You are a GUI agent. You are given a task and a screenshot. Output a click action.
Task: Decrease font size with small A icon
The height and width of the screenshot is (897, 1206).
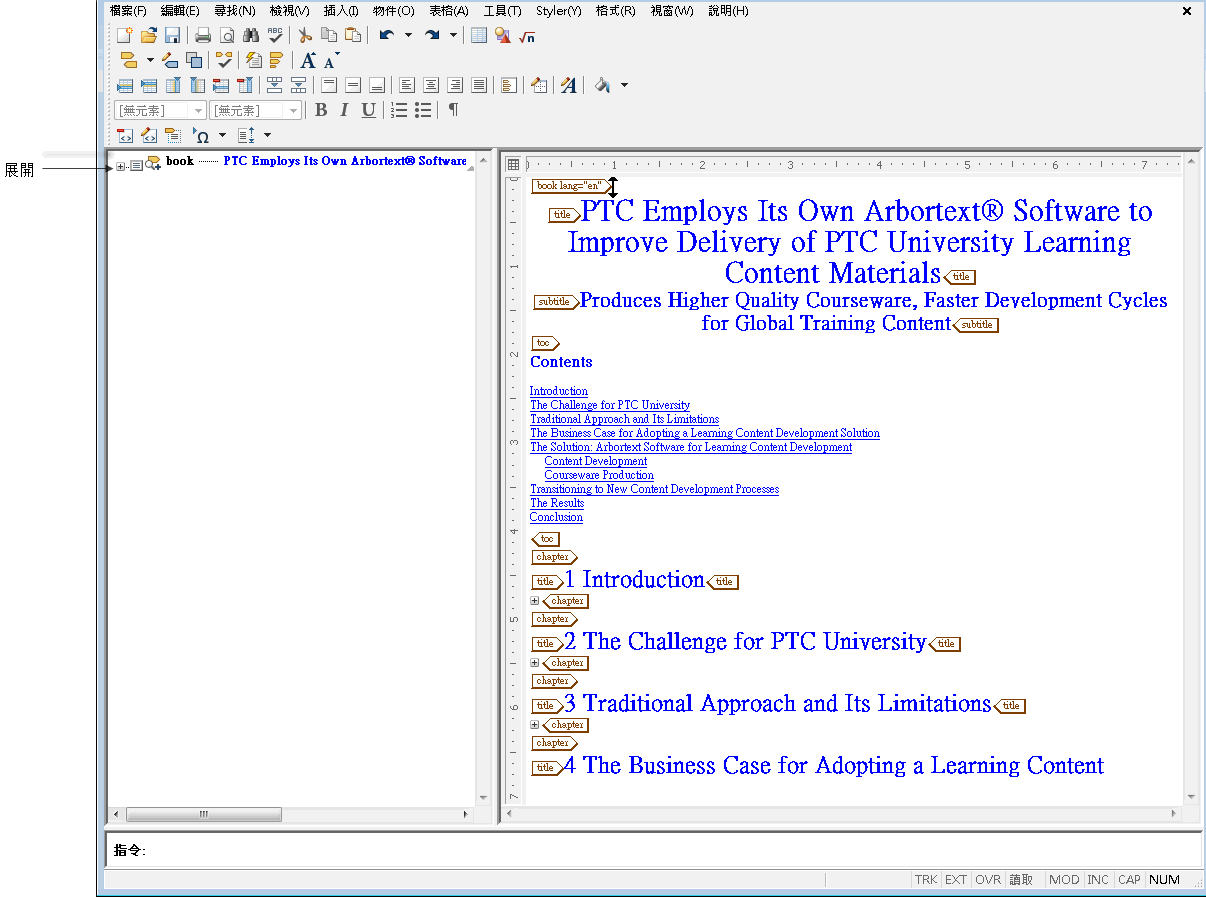(331, 60)
